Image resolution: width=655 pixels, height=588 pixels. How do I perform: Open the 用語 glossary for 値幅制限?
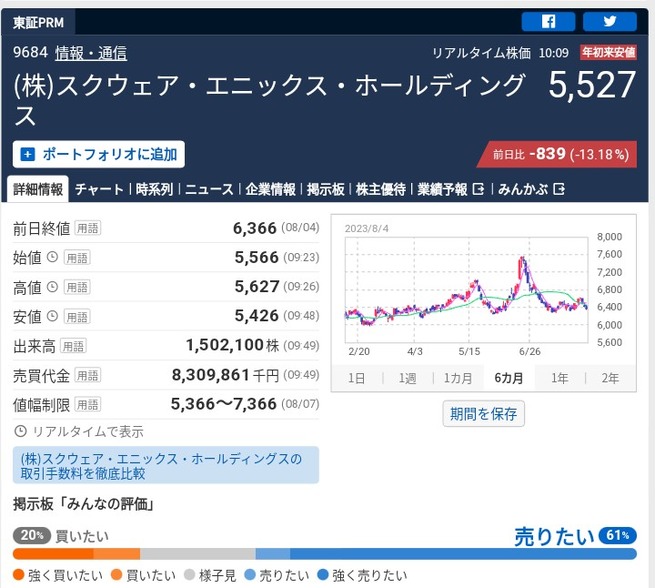click(x=88, y=404)
